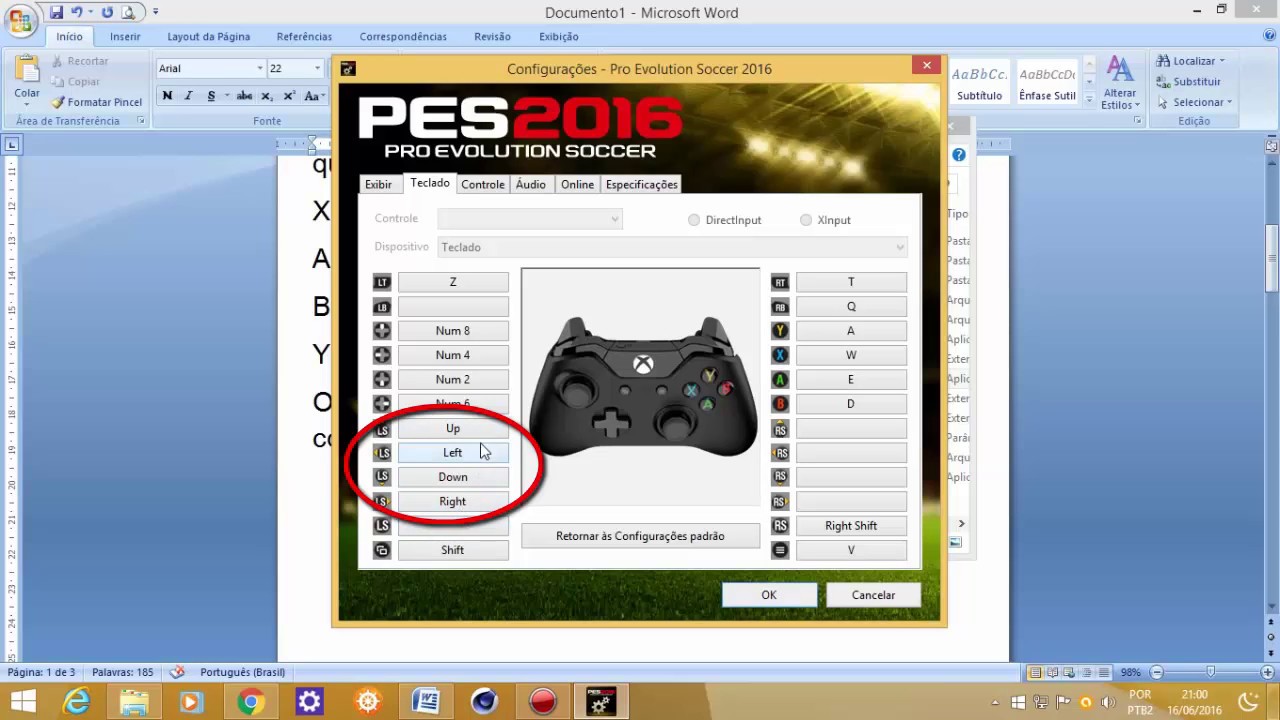This screenshot has width=1280, height=720.
Task: Expand the Localizar dropdown arrow
Action: coord(1222,61)
